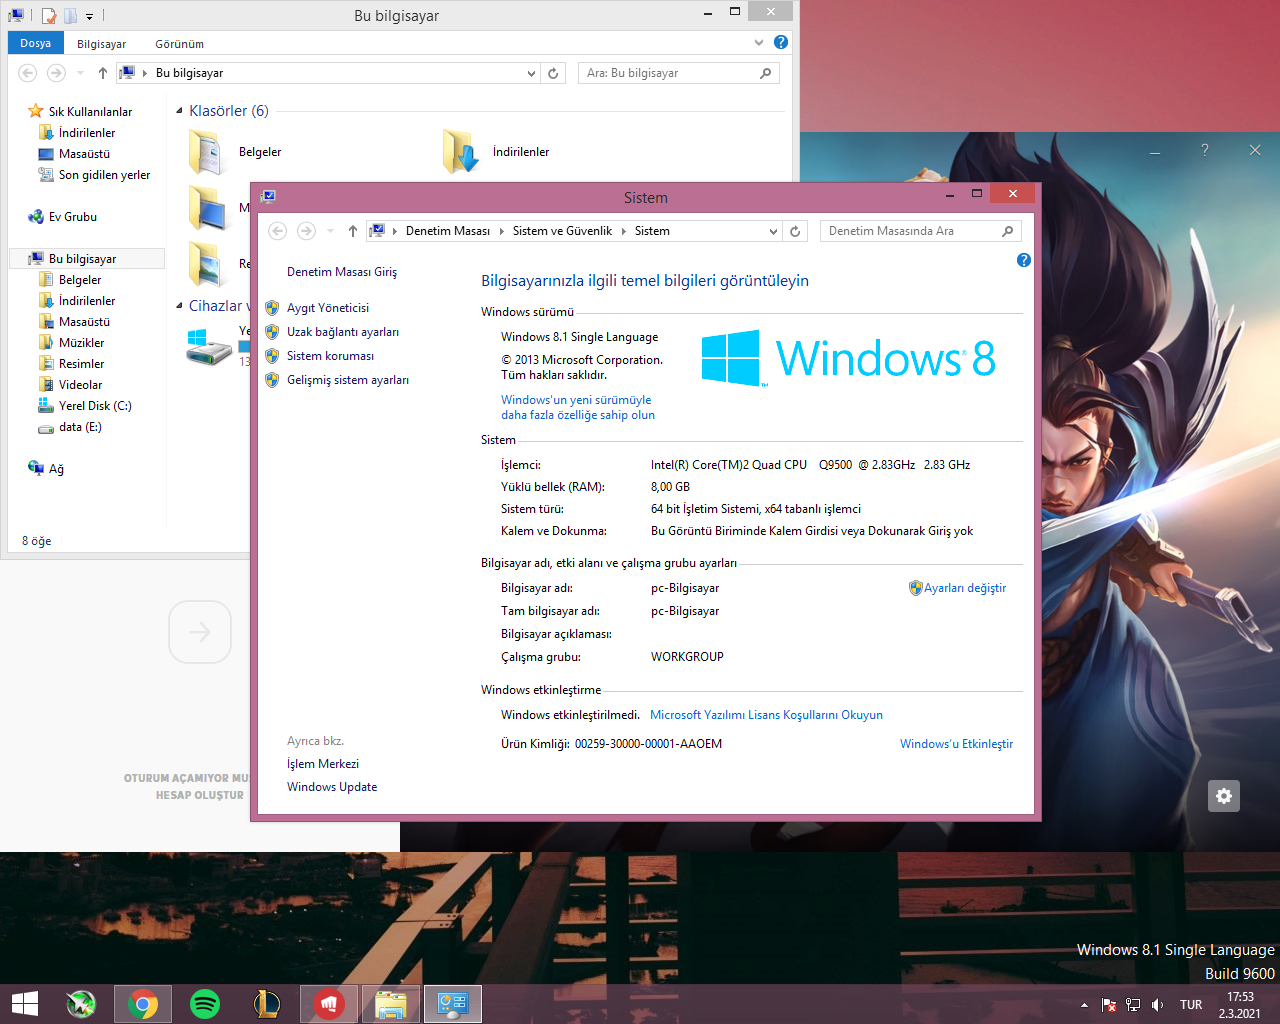The height and width of the screenshot is (1024, 1280).
Task: Collapse the Cihazlar group
Action: click(x=179, y=306)
